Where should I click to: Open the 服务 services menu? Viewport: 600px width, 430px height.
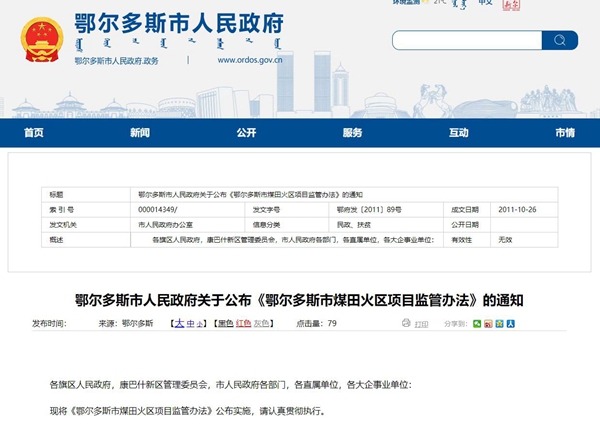pos(352,133)
